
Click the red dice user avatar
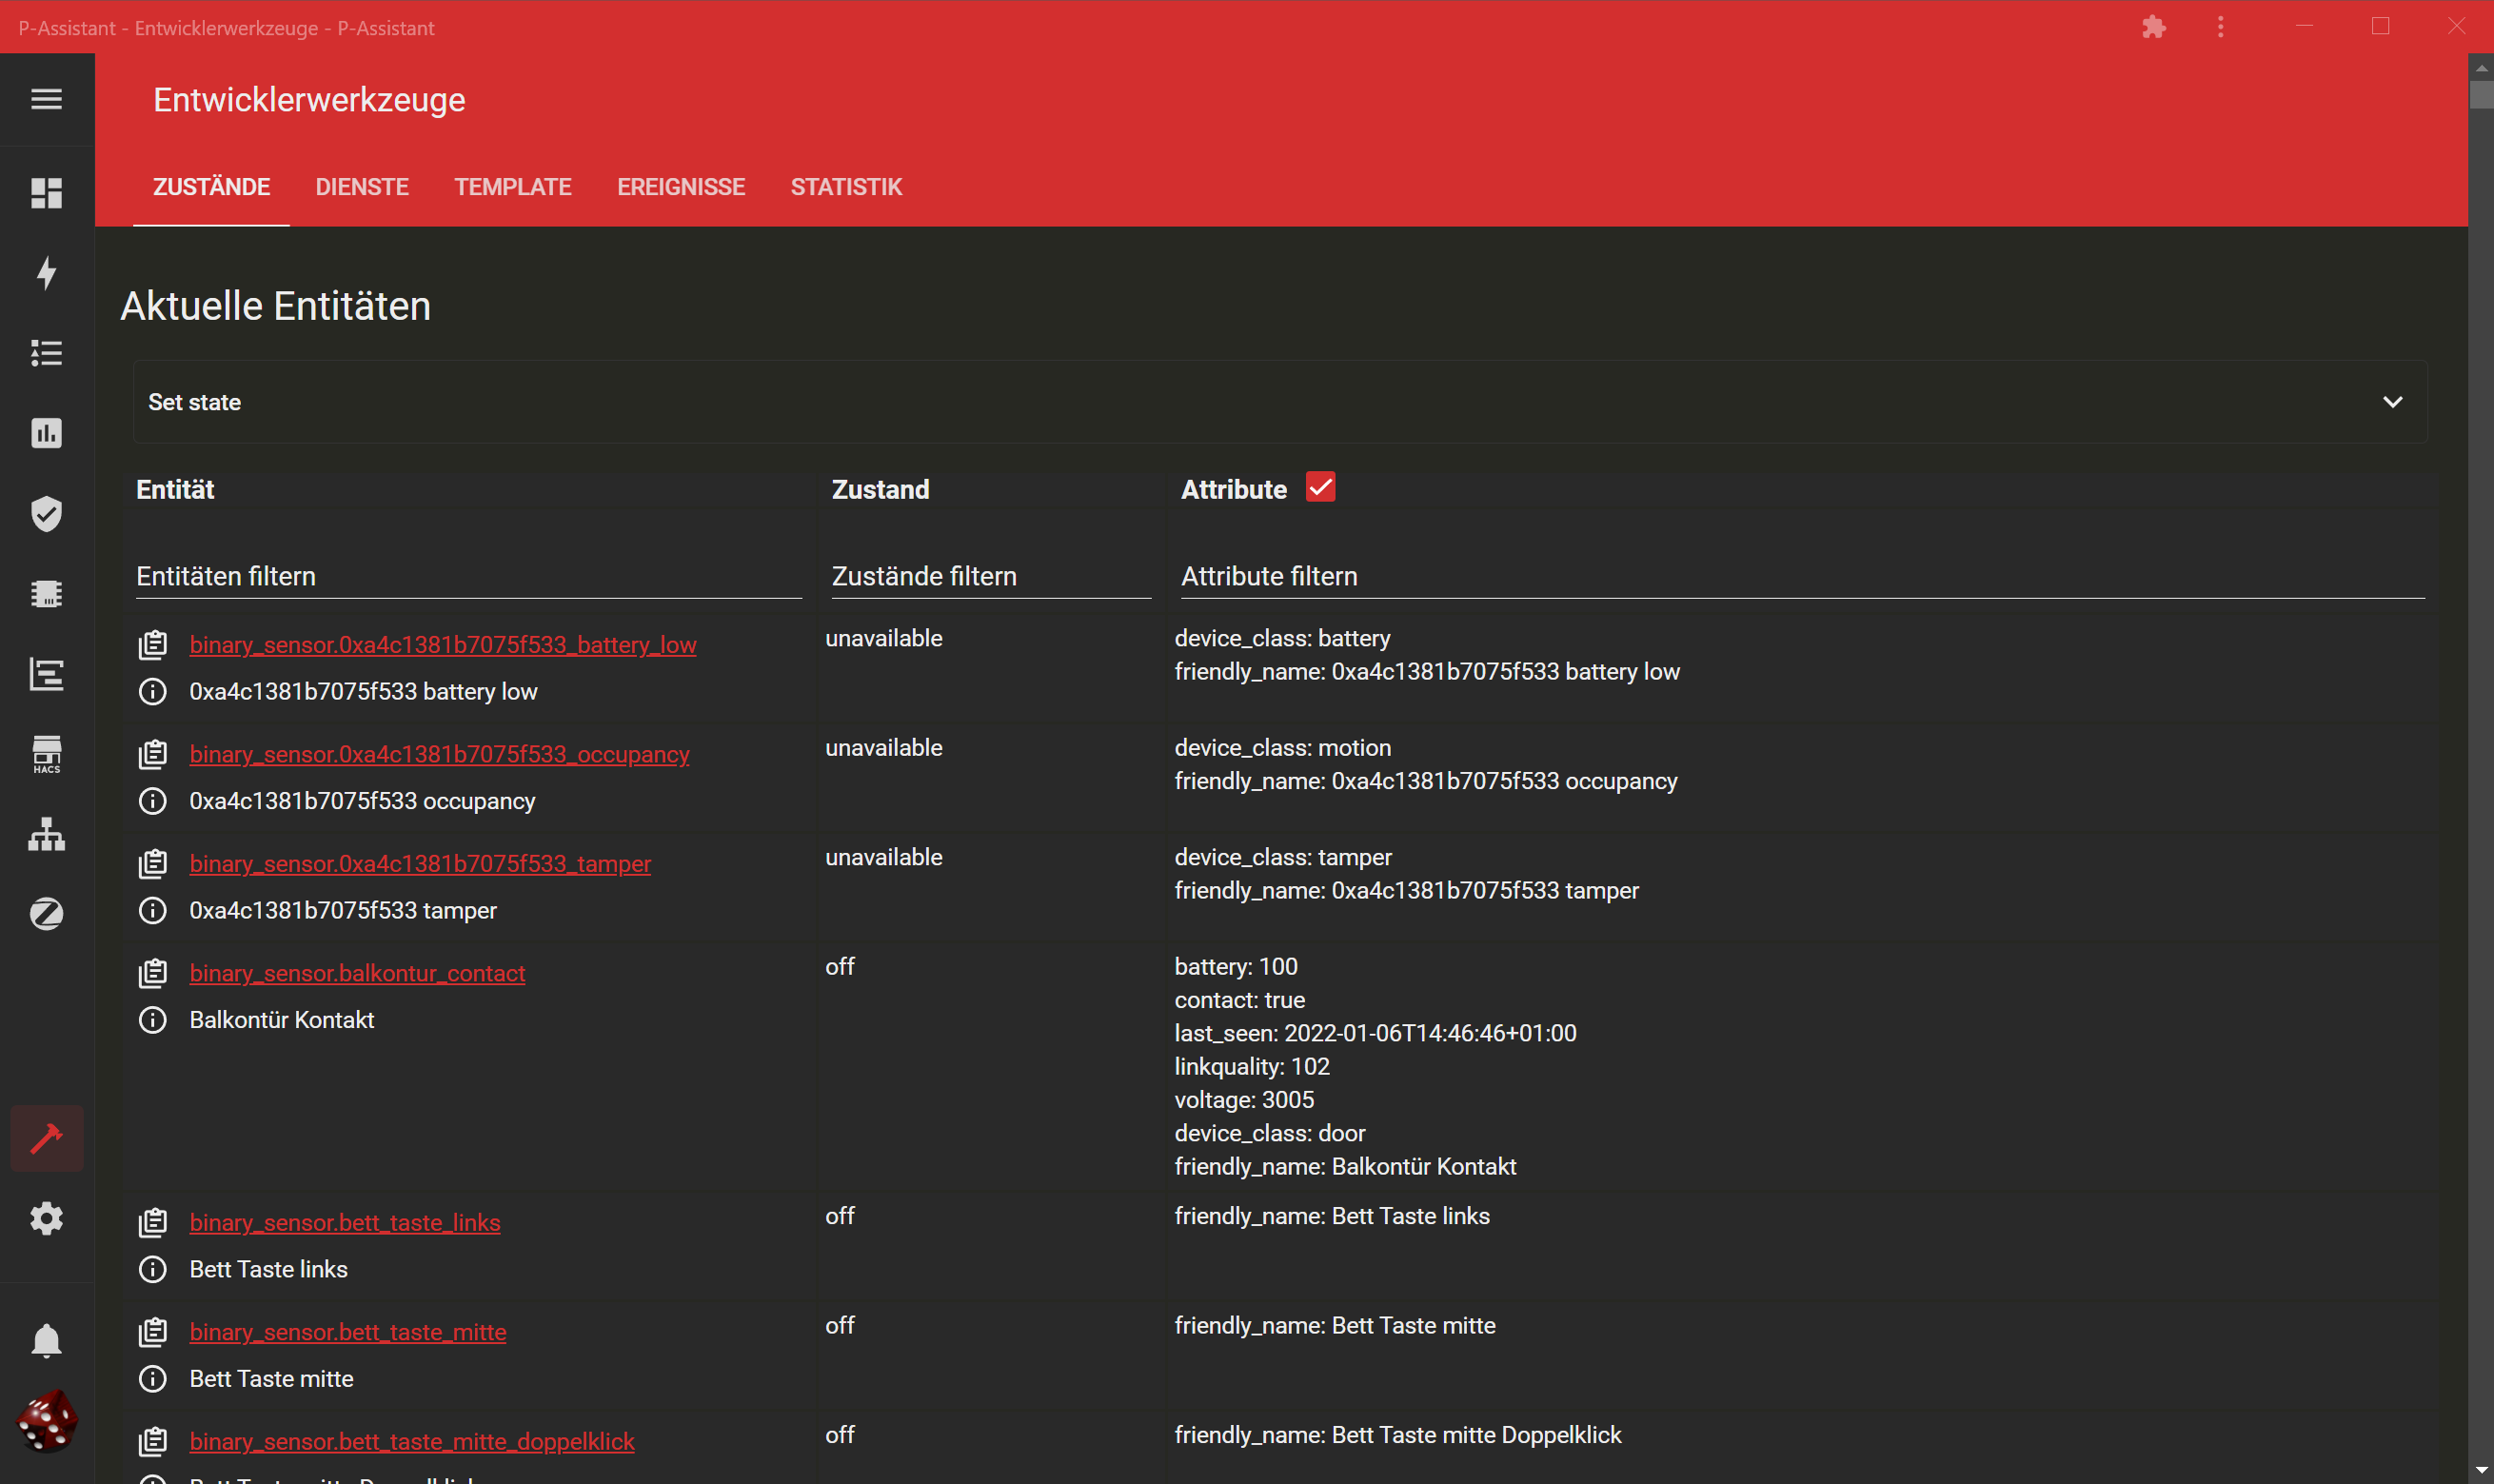pos(46,1420)
